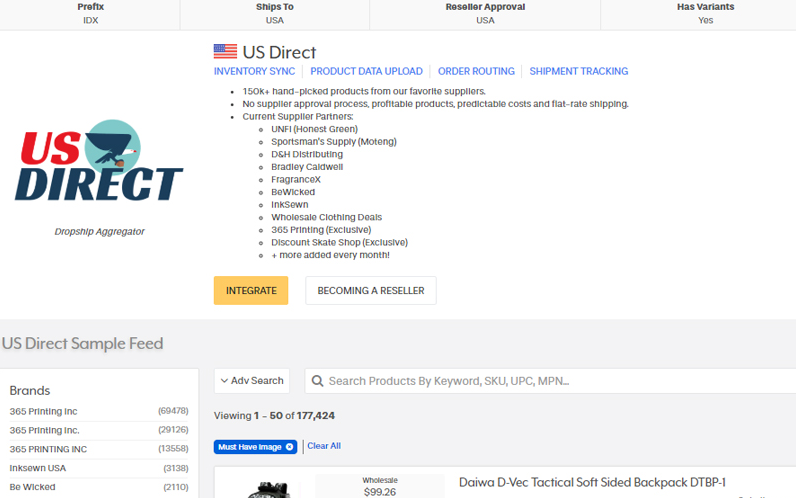Click the Prefix IDX header cell
Screen dimensions: 796x498
90,14
